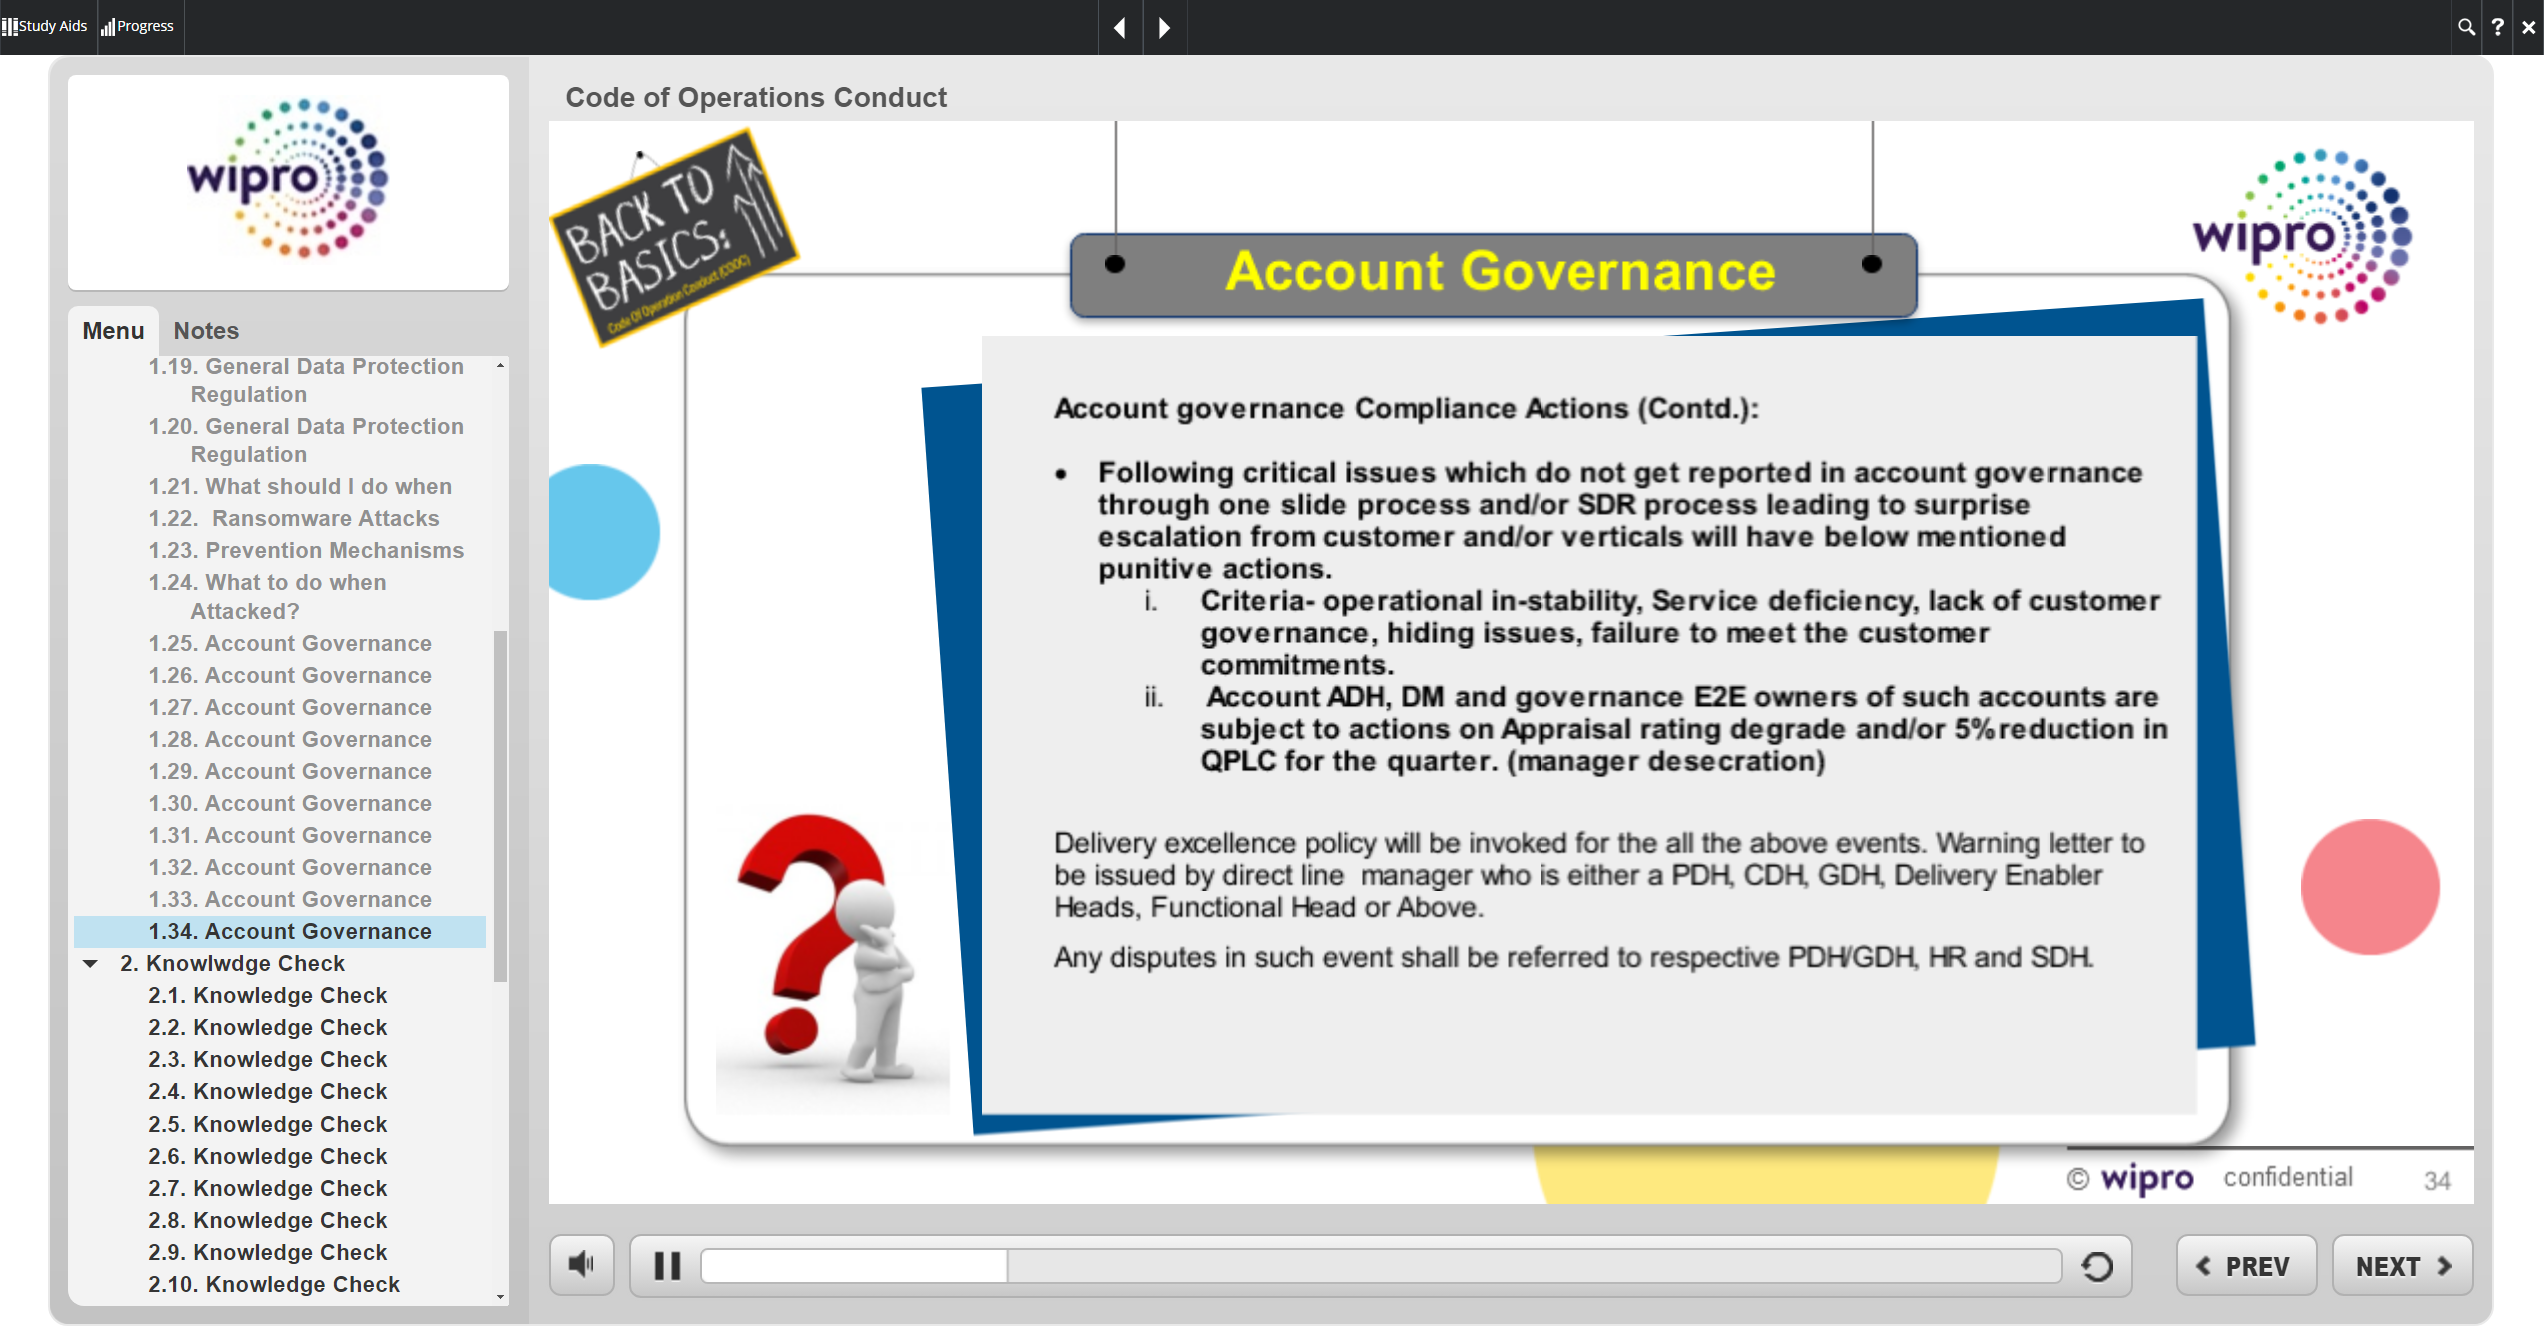Screen dimensions: 2544x1332
Task: Open help question mark icon
Action: [x=2497, y=27]
